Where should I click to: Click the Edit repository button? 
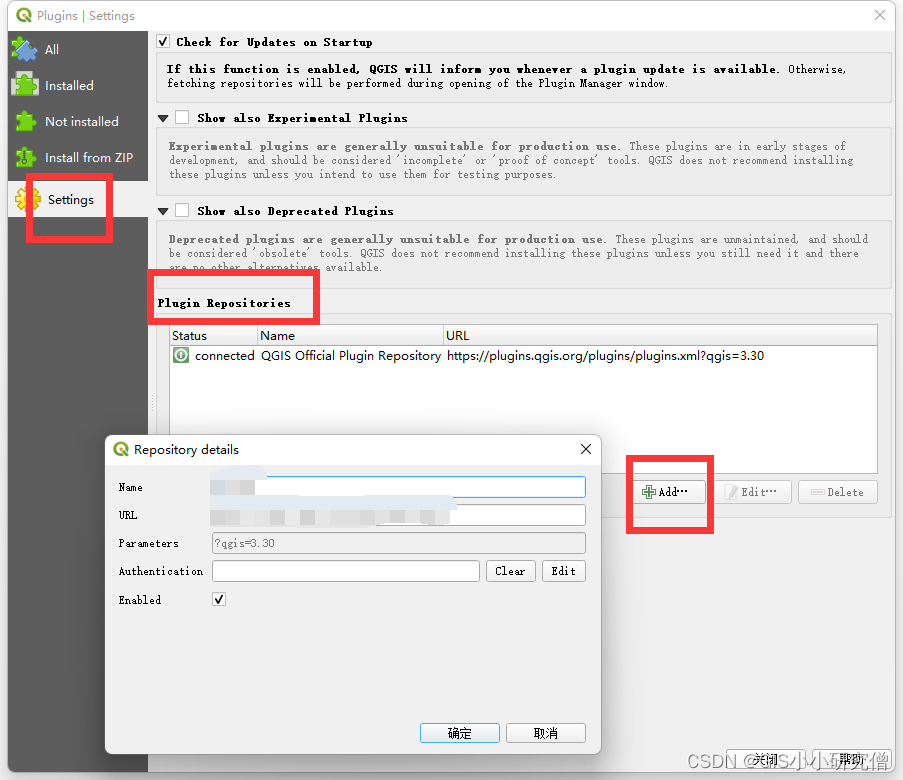[x=754, y=492]
